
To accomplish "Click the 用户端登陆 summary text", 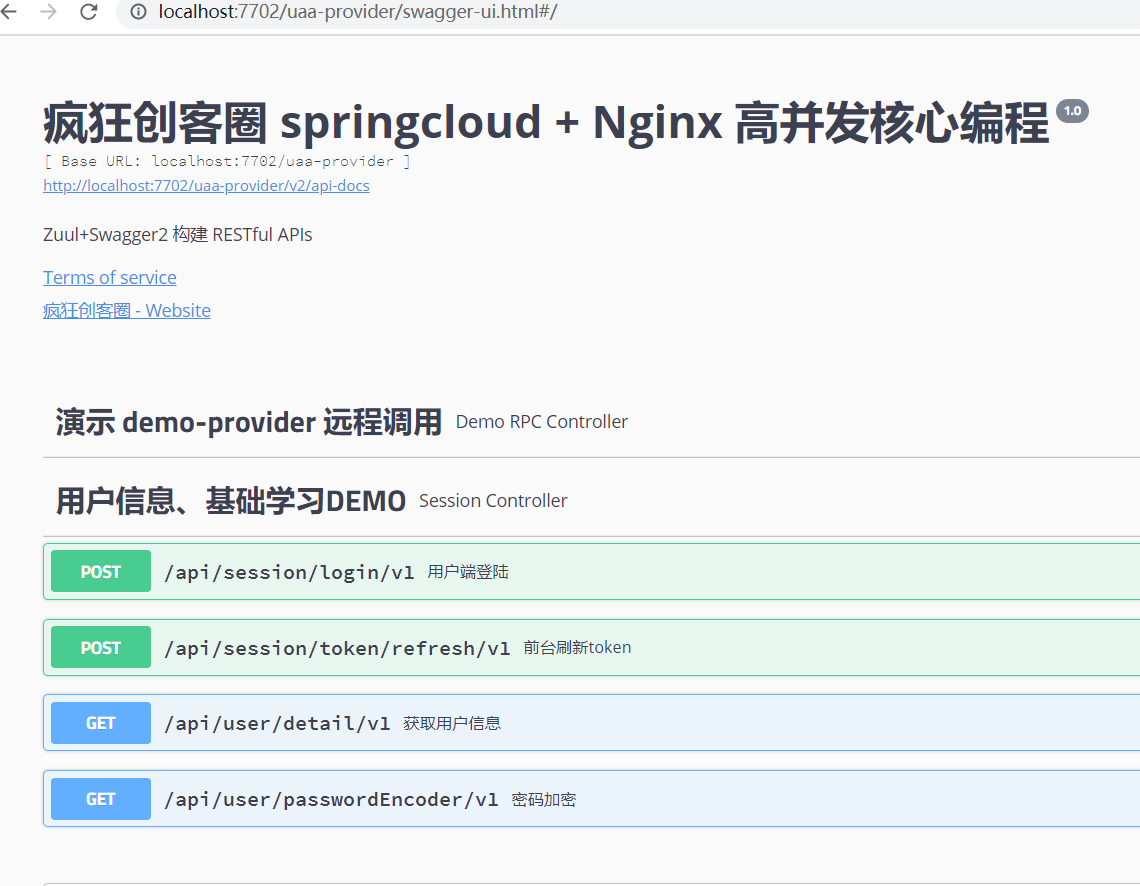I will click(x=467, y=572).
